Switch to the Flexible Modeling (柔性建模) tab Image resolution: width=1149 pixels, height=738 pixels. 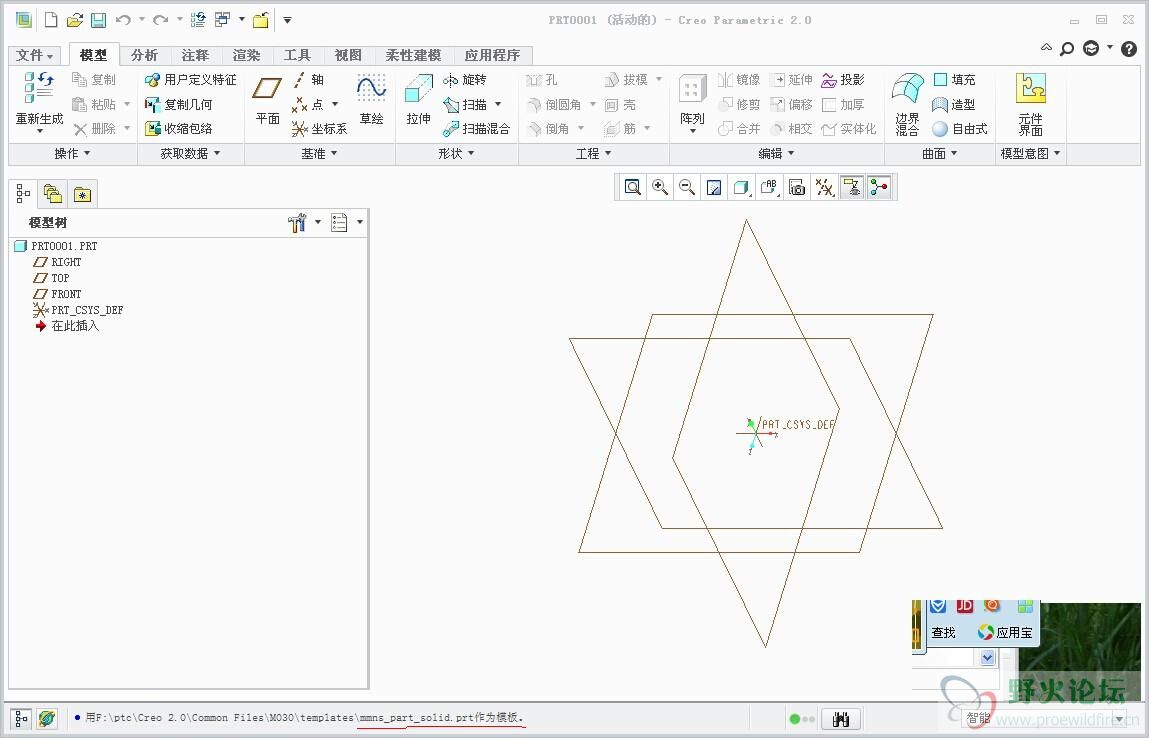point(413,55)
